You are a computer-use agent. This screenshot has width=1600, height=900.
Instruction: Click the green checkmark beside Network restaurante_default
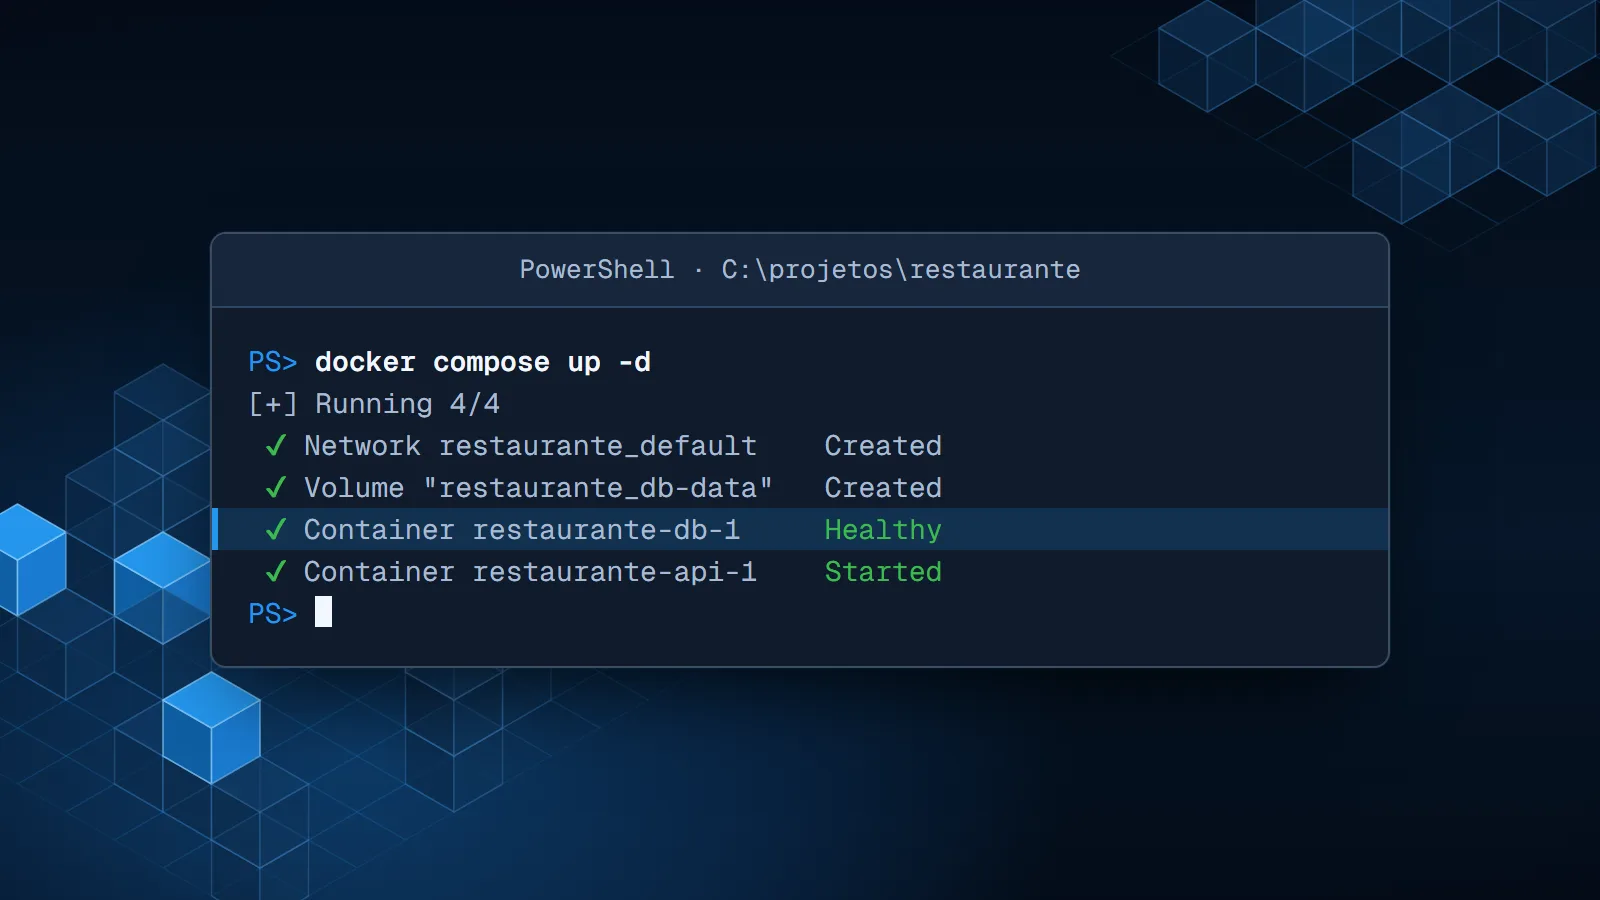[x=276, y=446]
